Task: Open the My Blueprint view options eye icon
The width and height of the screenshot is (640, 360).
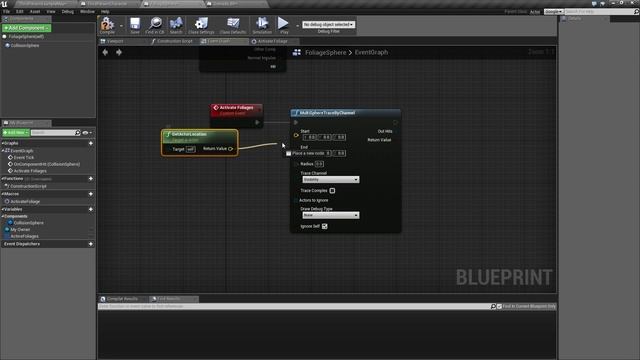Action: pos(85,133)
